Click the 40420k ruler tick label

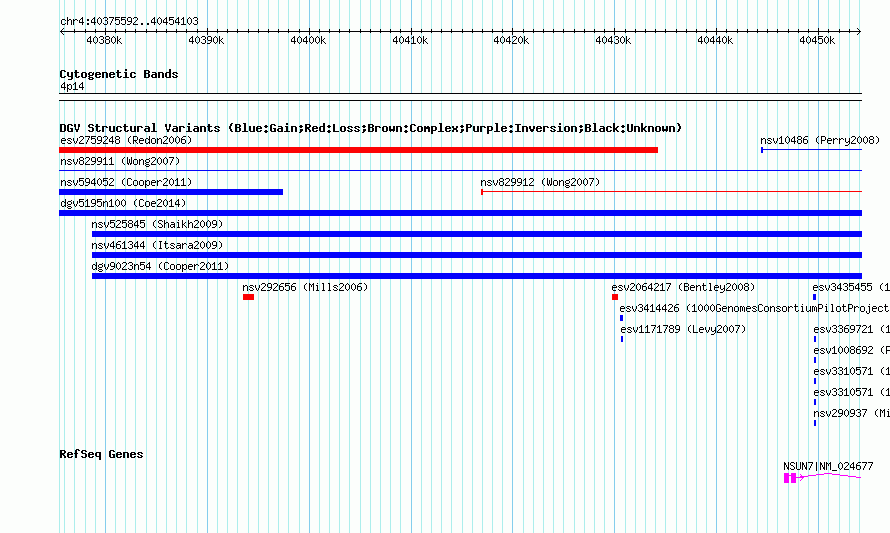511,40
